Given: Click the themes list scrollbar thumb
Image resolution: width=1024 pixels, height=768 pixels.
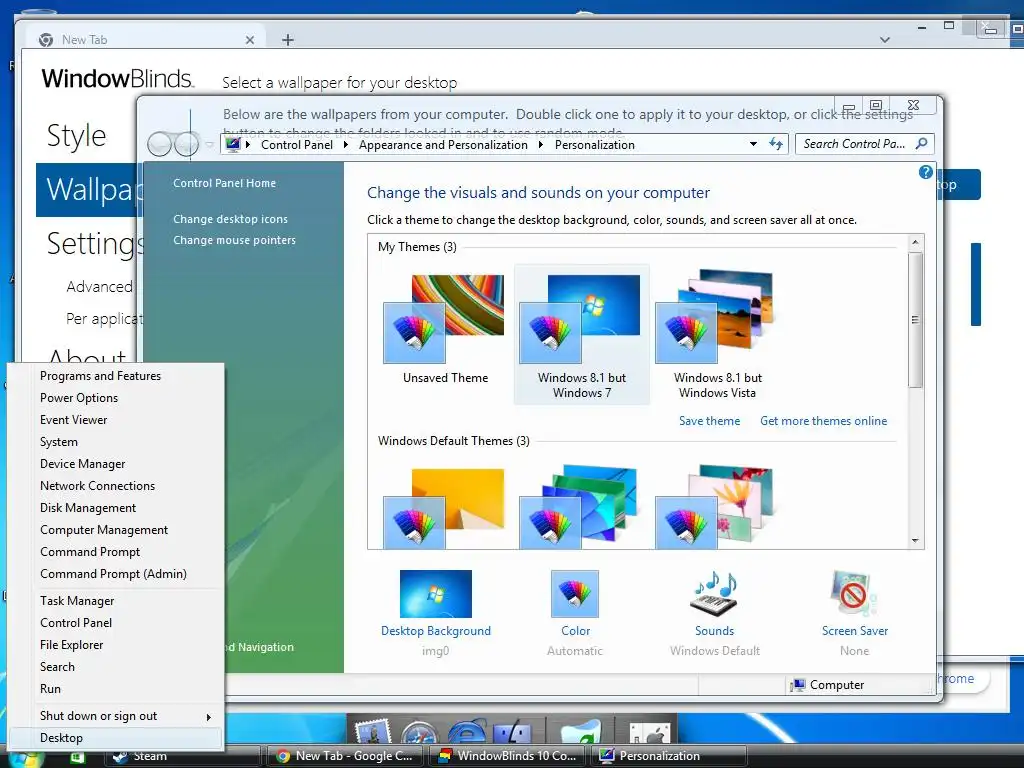Looking at the screenshot, I should 915,320.
